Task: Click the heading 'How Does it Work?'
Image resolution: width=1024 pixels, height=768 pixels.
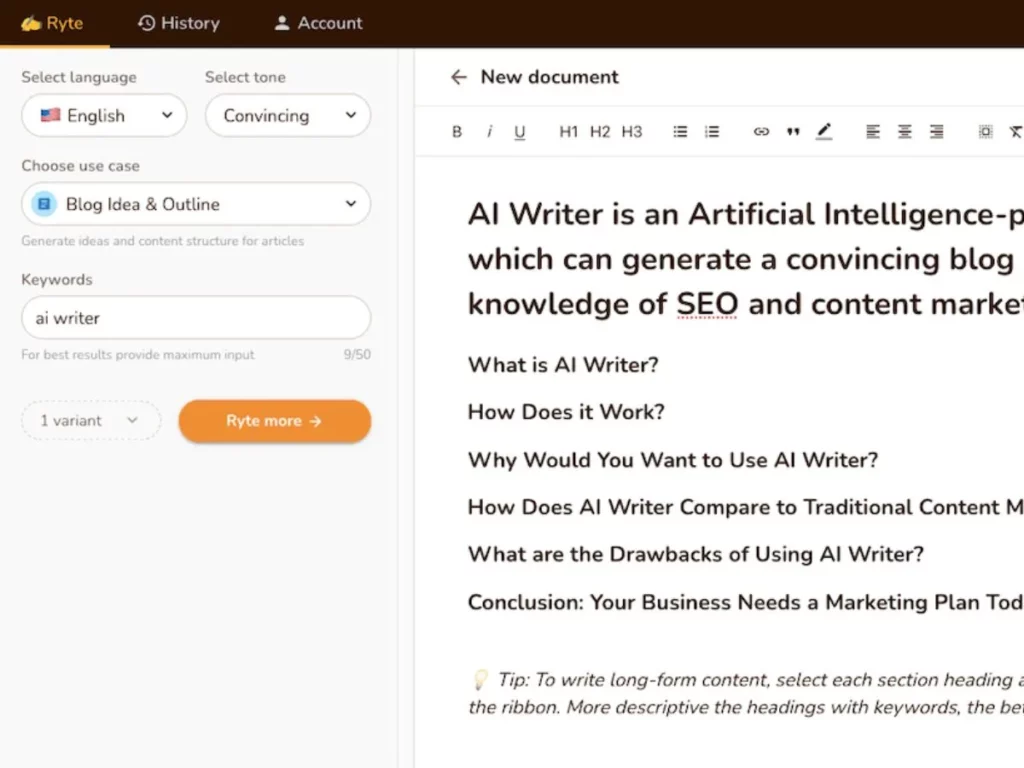Action: (566, 412)
